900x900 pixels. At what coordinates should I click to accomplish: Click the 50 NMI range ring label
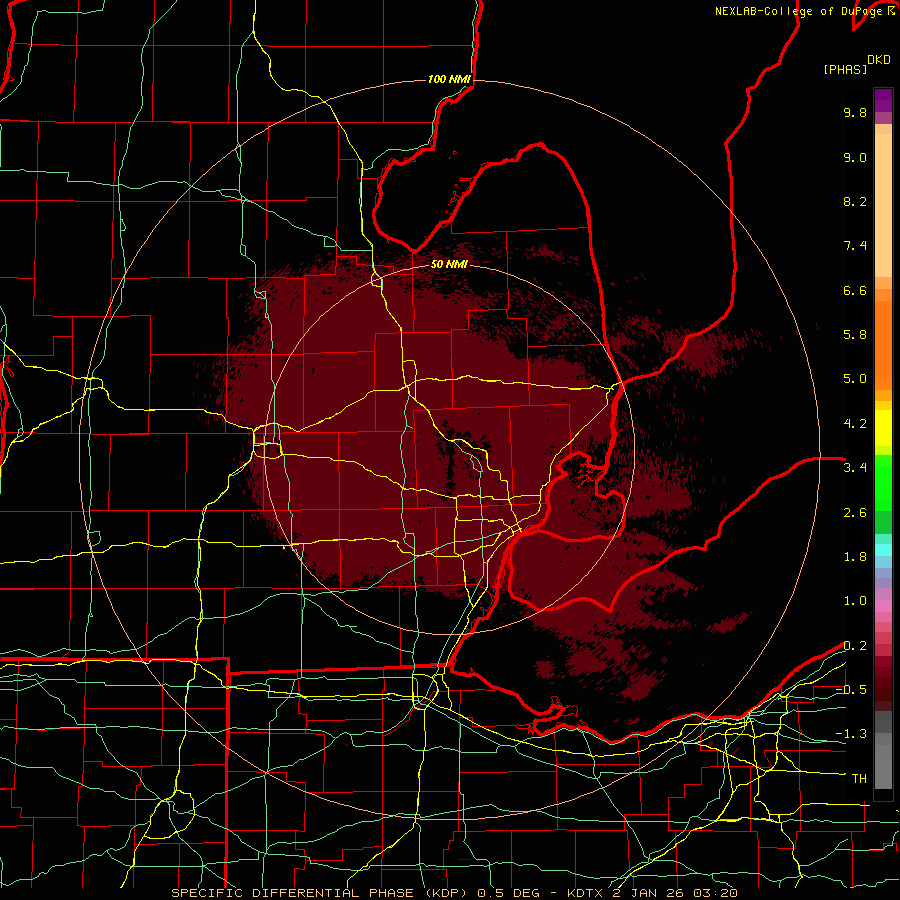[449, 265]
